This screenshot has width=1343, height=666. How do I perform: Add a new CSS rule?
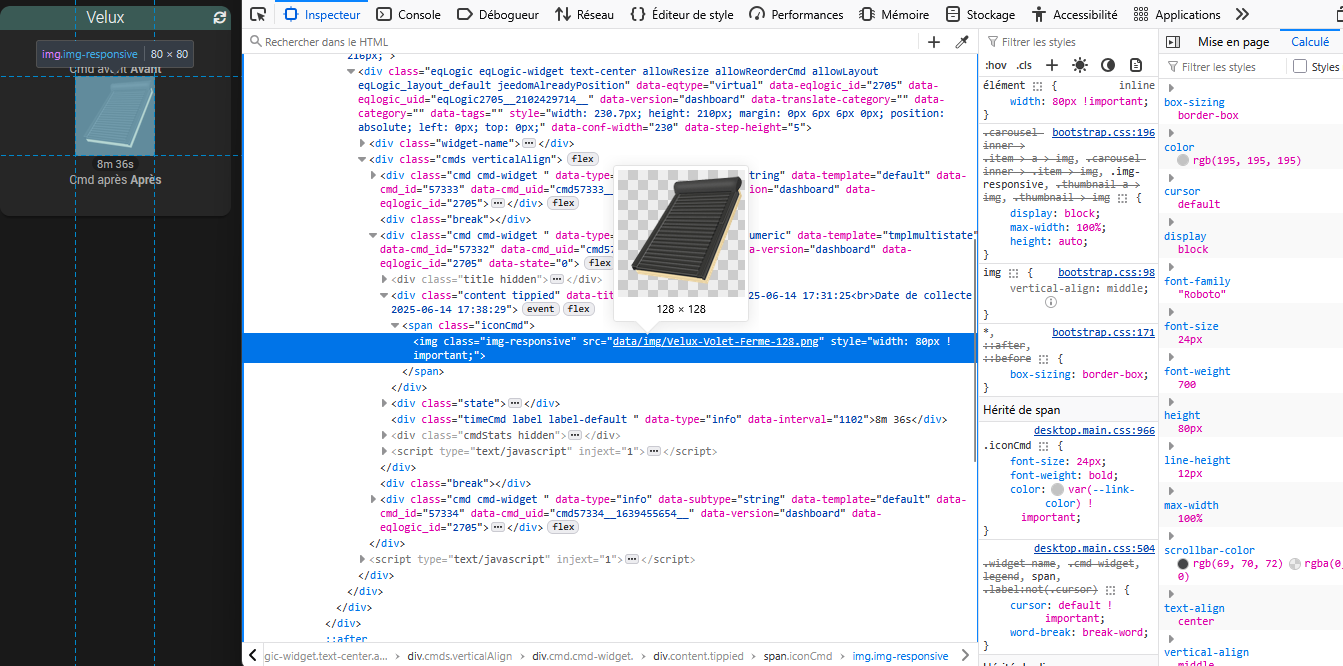[1052, 65]
